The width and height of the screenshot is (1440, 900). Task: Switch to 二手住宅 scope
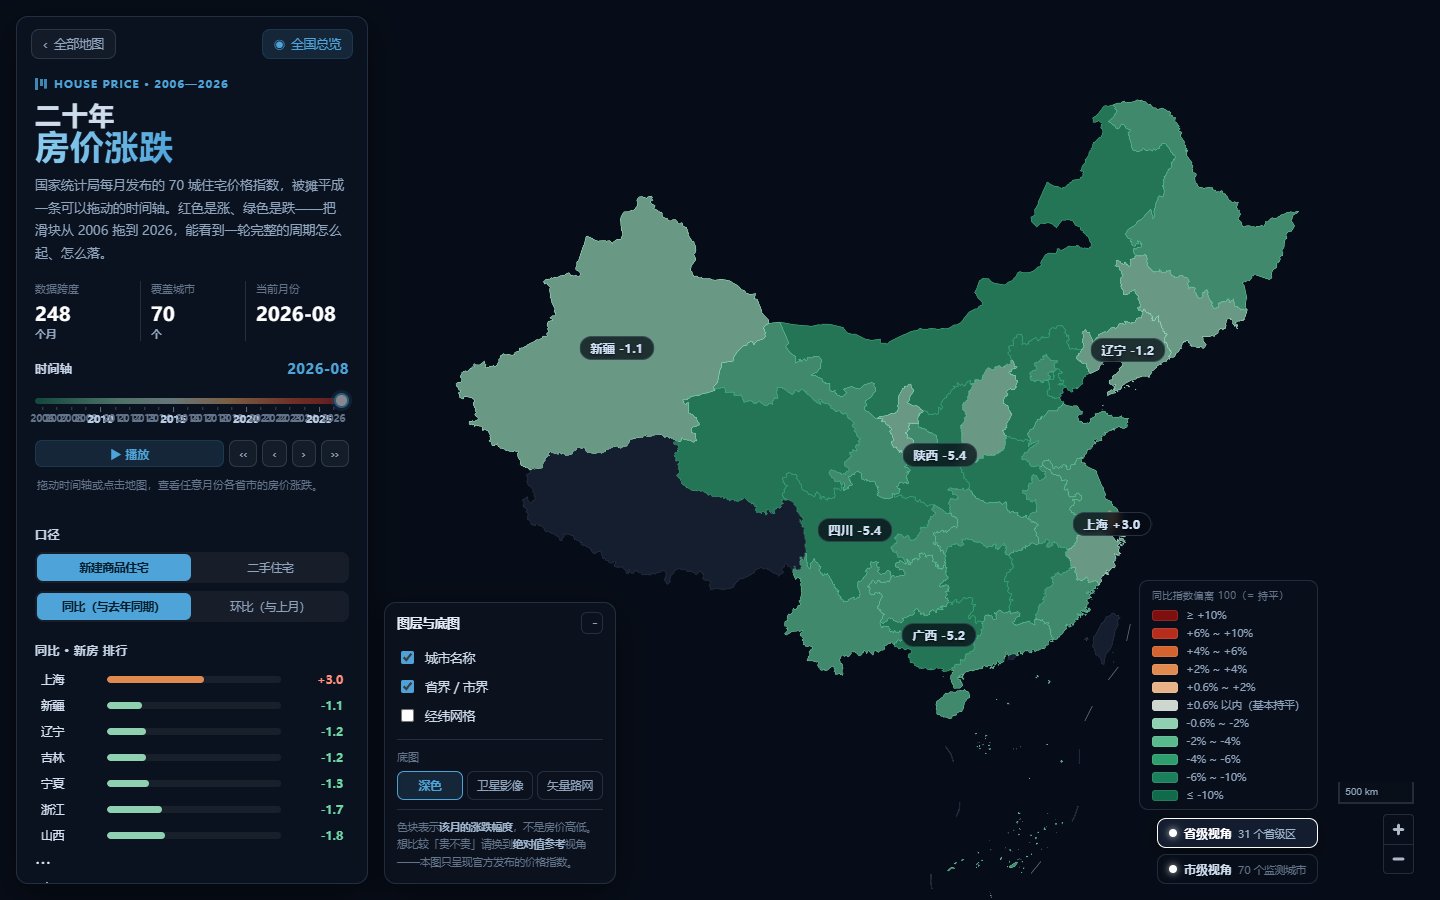click(x=270, y=568)
